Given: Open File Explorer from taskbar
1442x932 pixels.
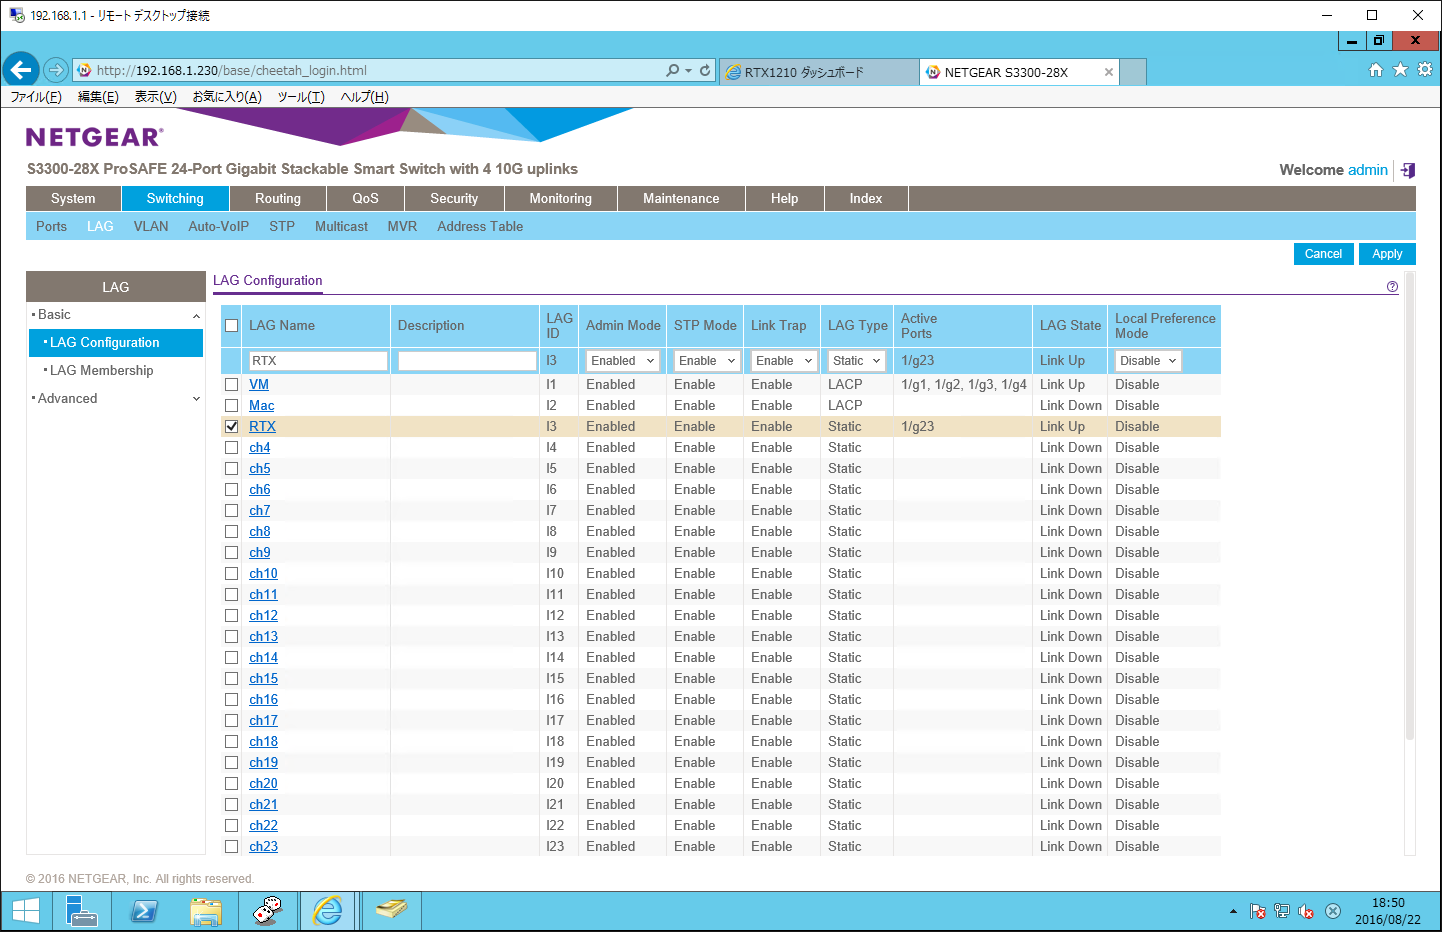Looking at the screenshot, I should [205, 911].
